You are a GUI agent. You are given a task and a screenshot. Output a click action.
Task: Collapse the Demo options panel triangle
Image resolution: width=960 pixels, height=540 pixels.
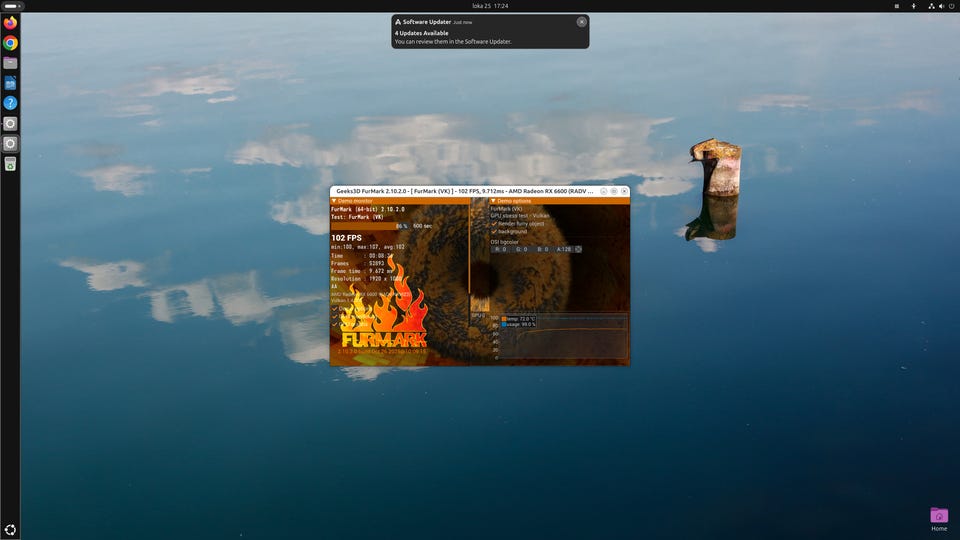[493, 201]
